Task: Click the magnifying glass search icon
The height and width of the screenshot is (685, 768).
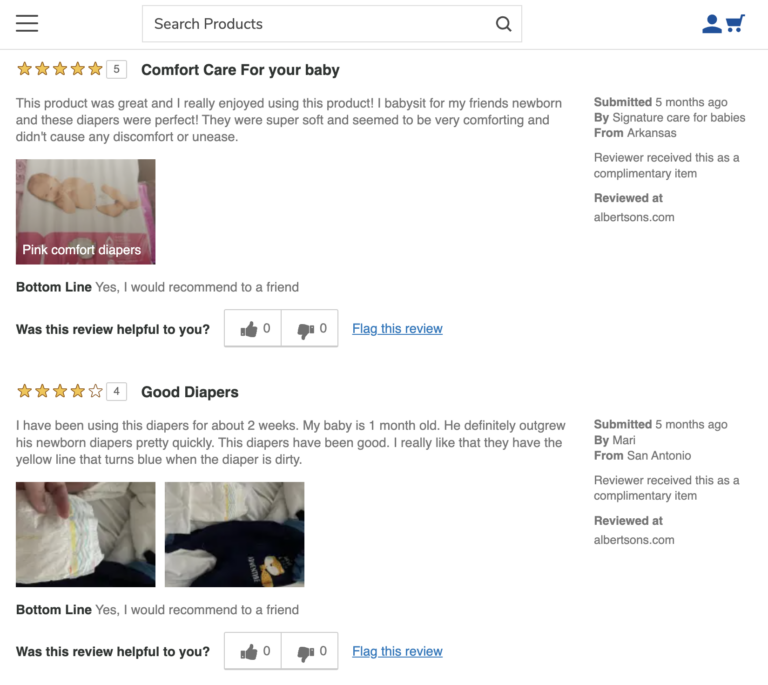Action: coord(503,24)
